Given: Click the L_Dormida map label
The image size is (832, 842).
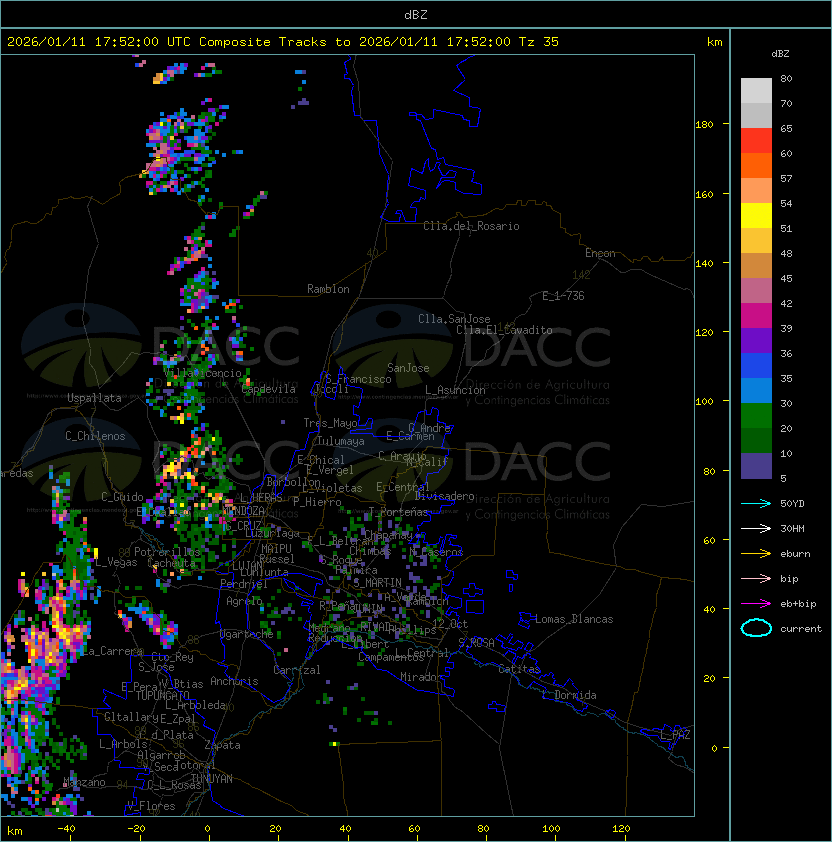Looking at the screenshot, I should [x=569, y=695].
